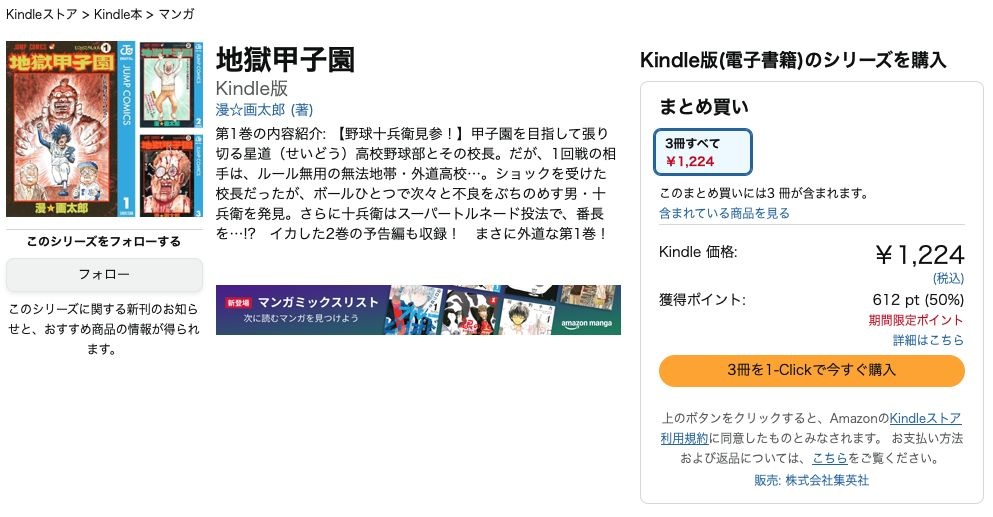This screenshot has height=517, width=993.
Task: Open the マンガミックスリスト banner
Action: pos(418,310)
